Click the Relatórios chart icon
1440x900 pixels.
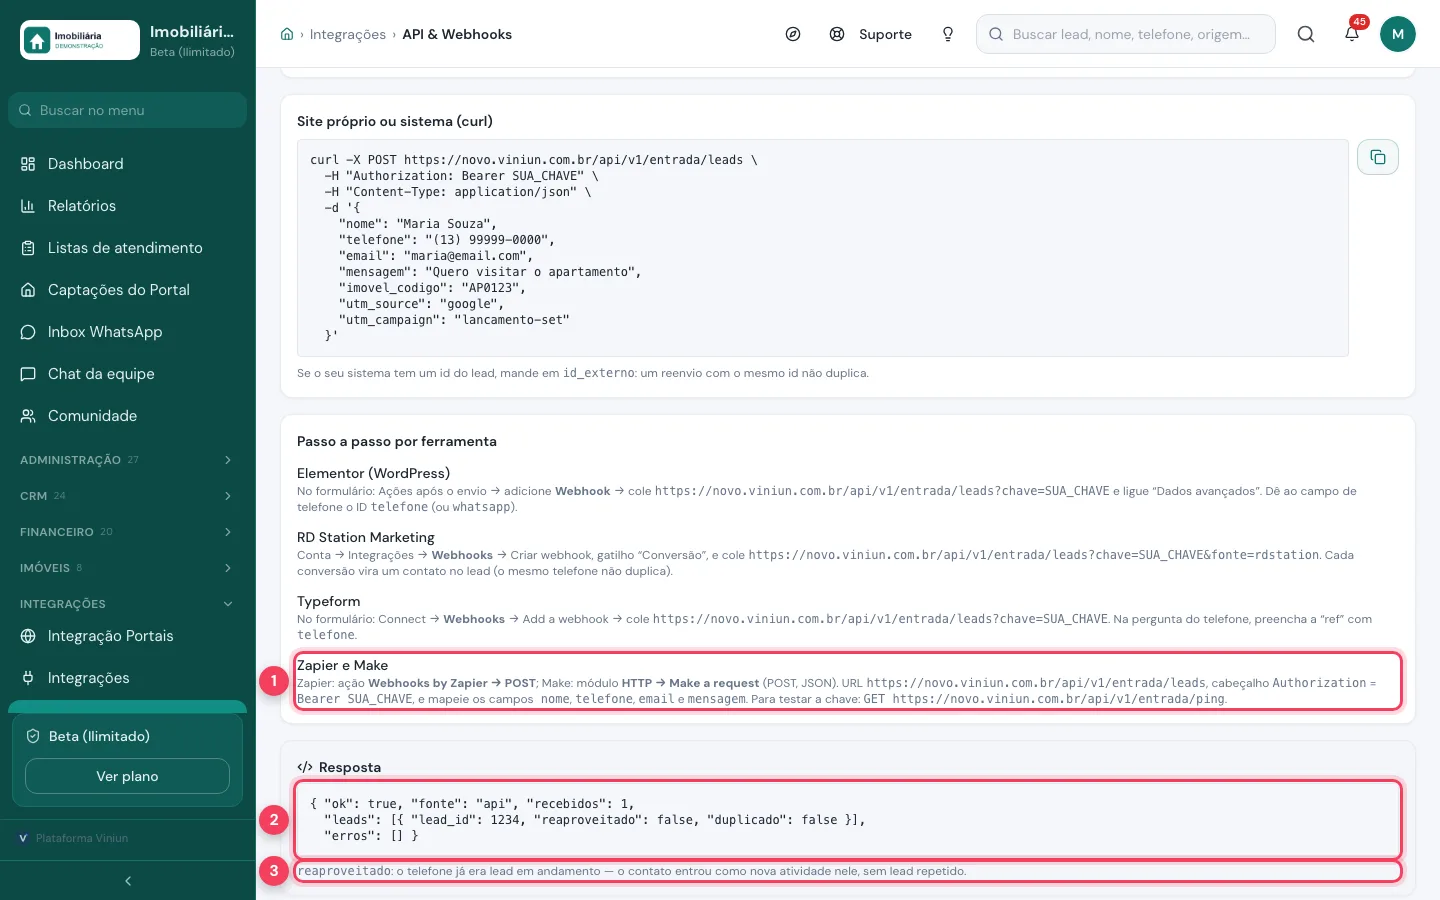coord(28,206)
